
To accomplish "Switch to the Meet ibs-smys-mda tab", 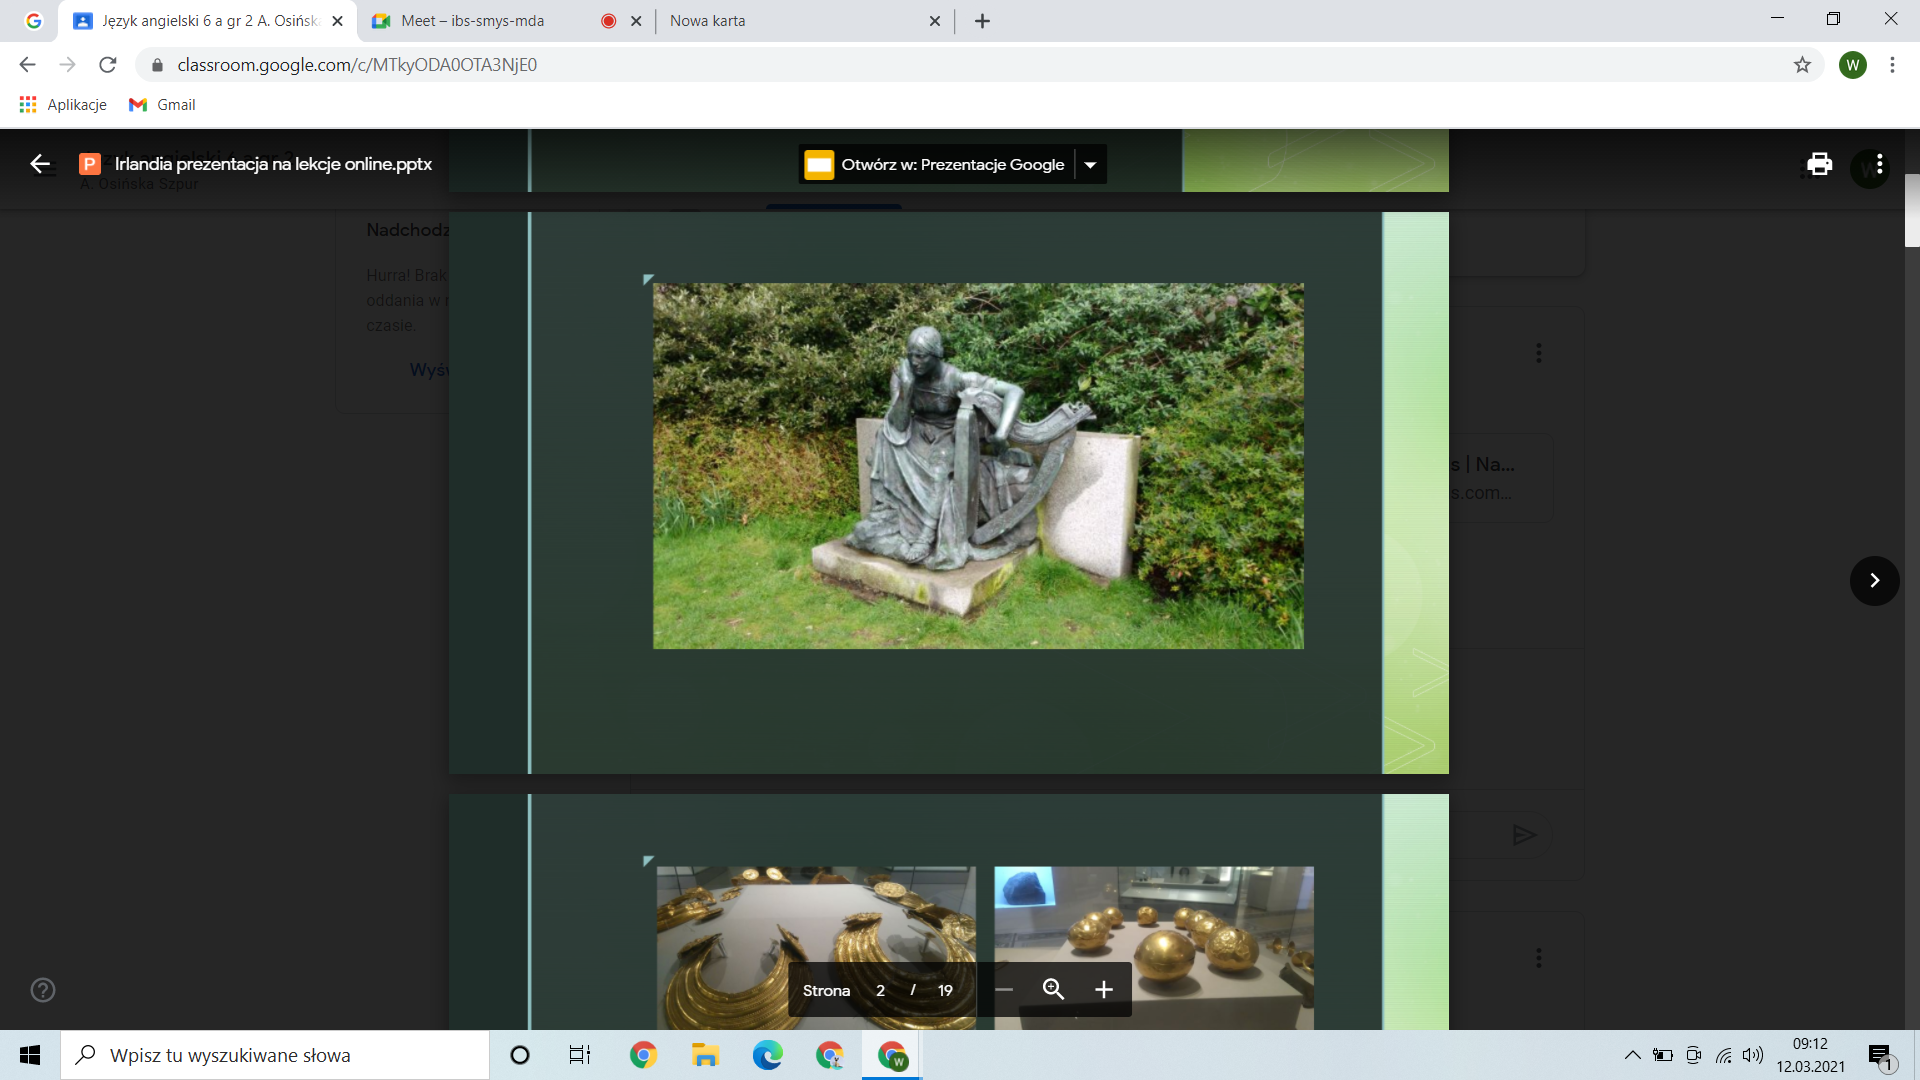I will (x=473, y=21).
